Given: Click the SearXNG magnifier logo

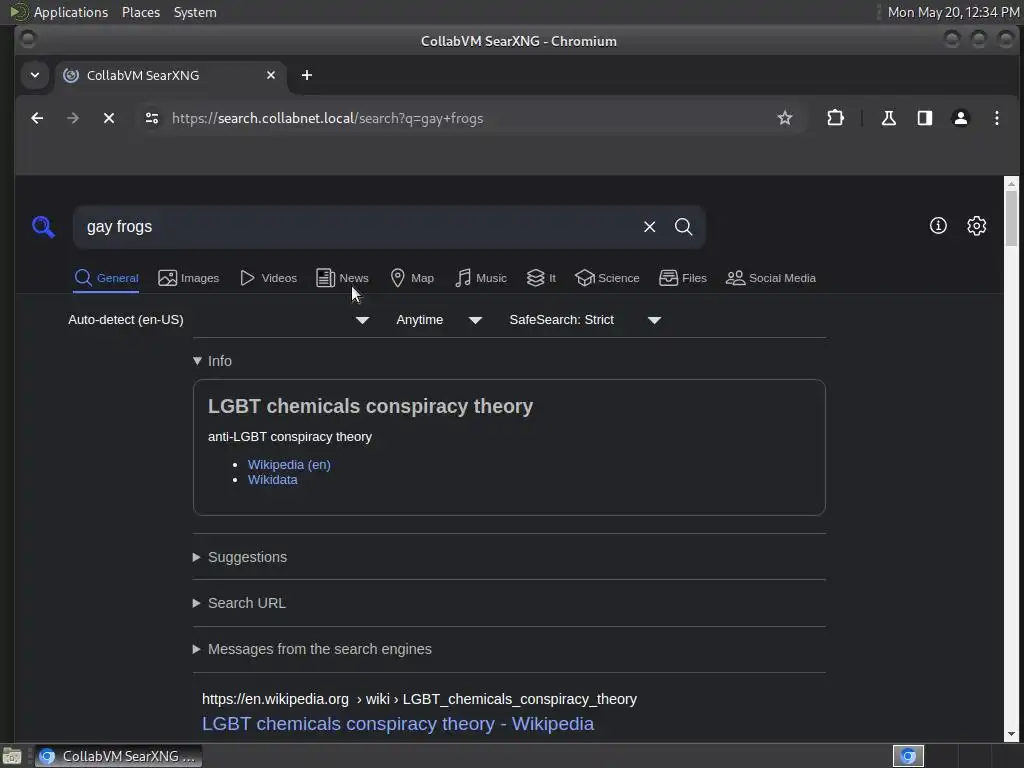Looking at the screenshot, I should point(43,227).
